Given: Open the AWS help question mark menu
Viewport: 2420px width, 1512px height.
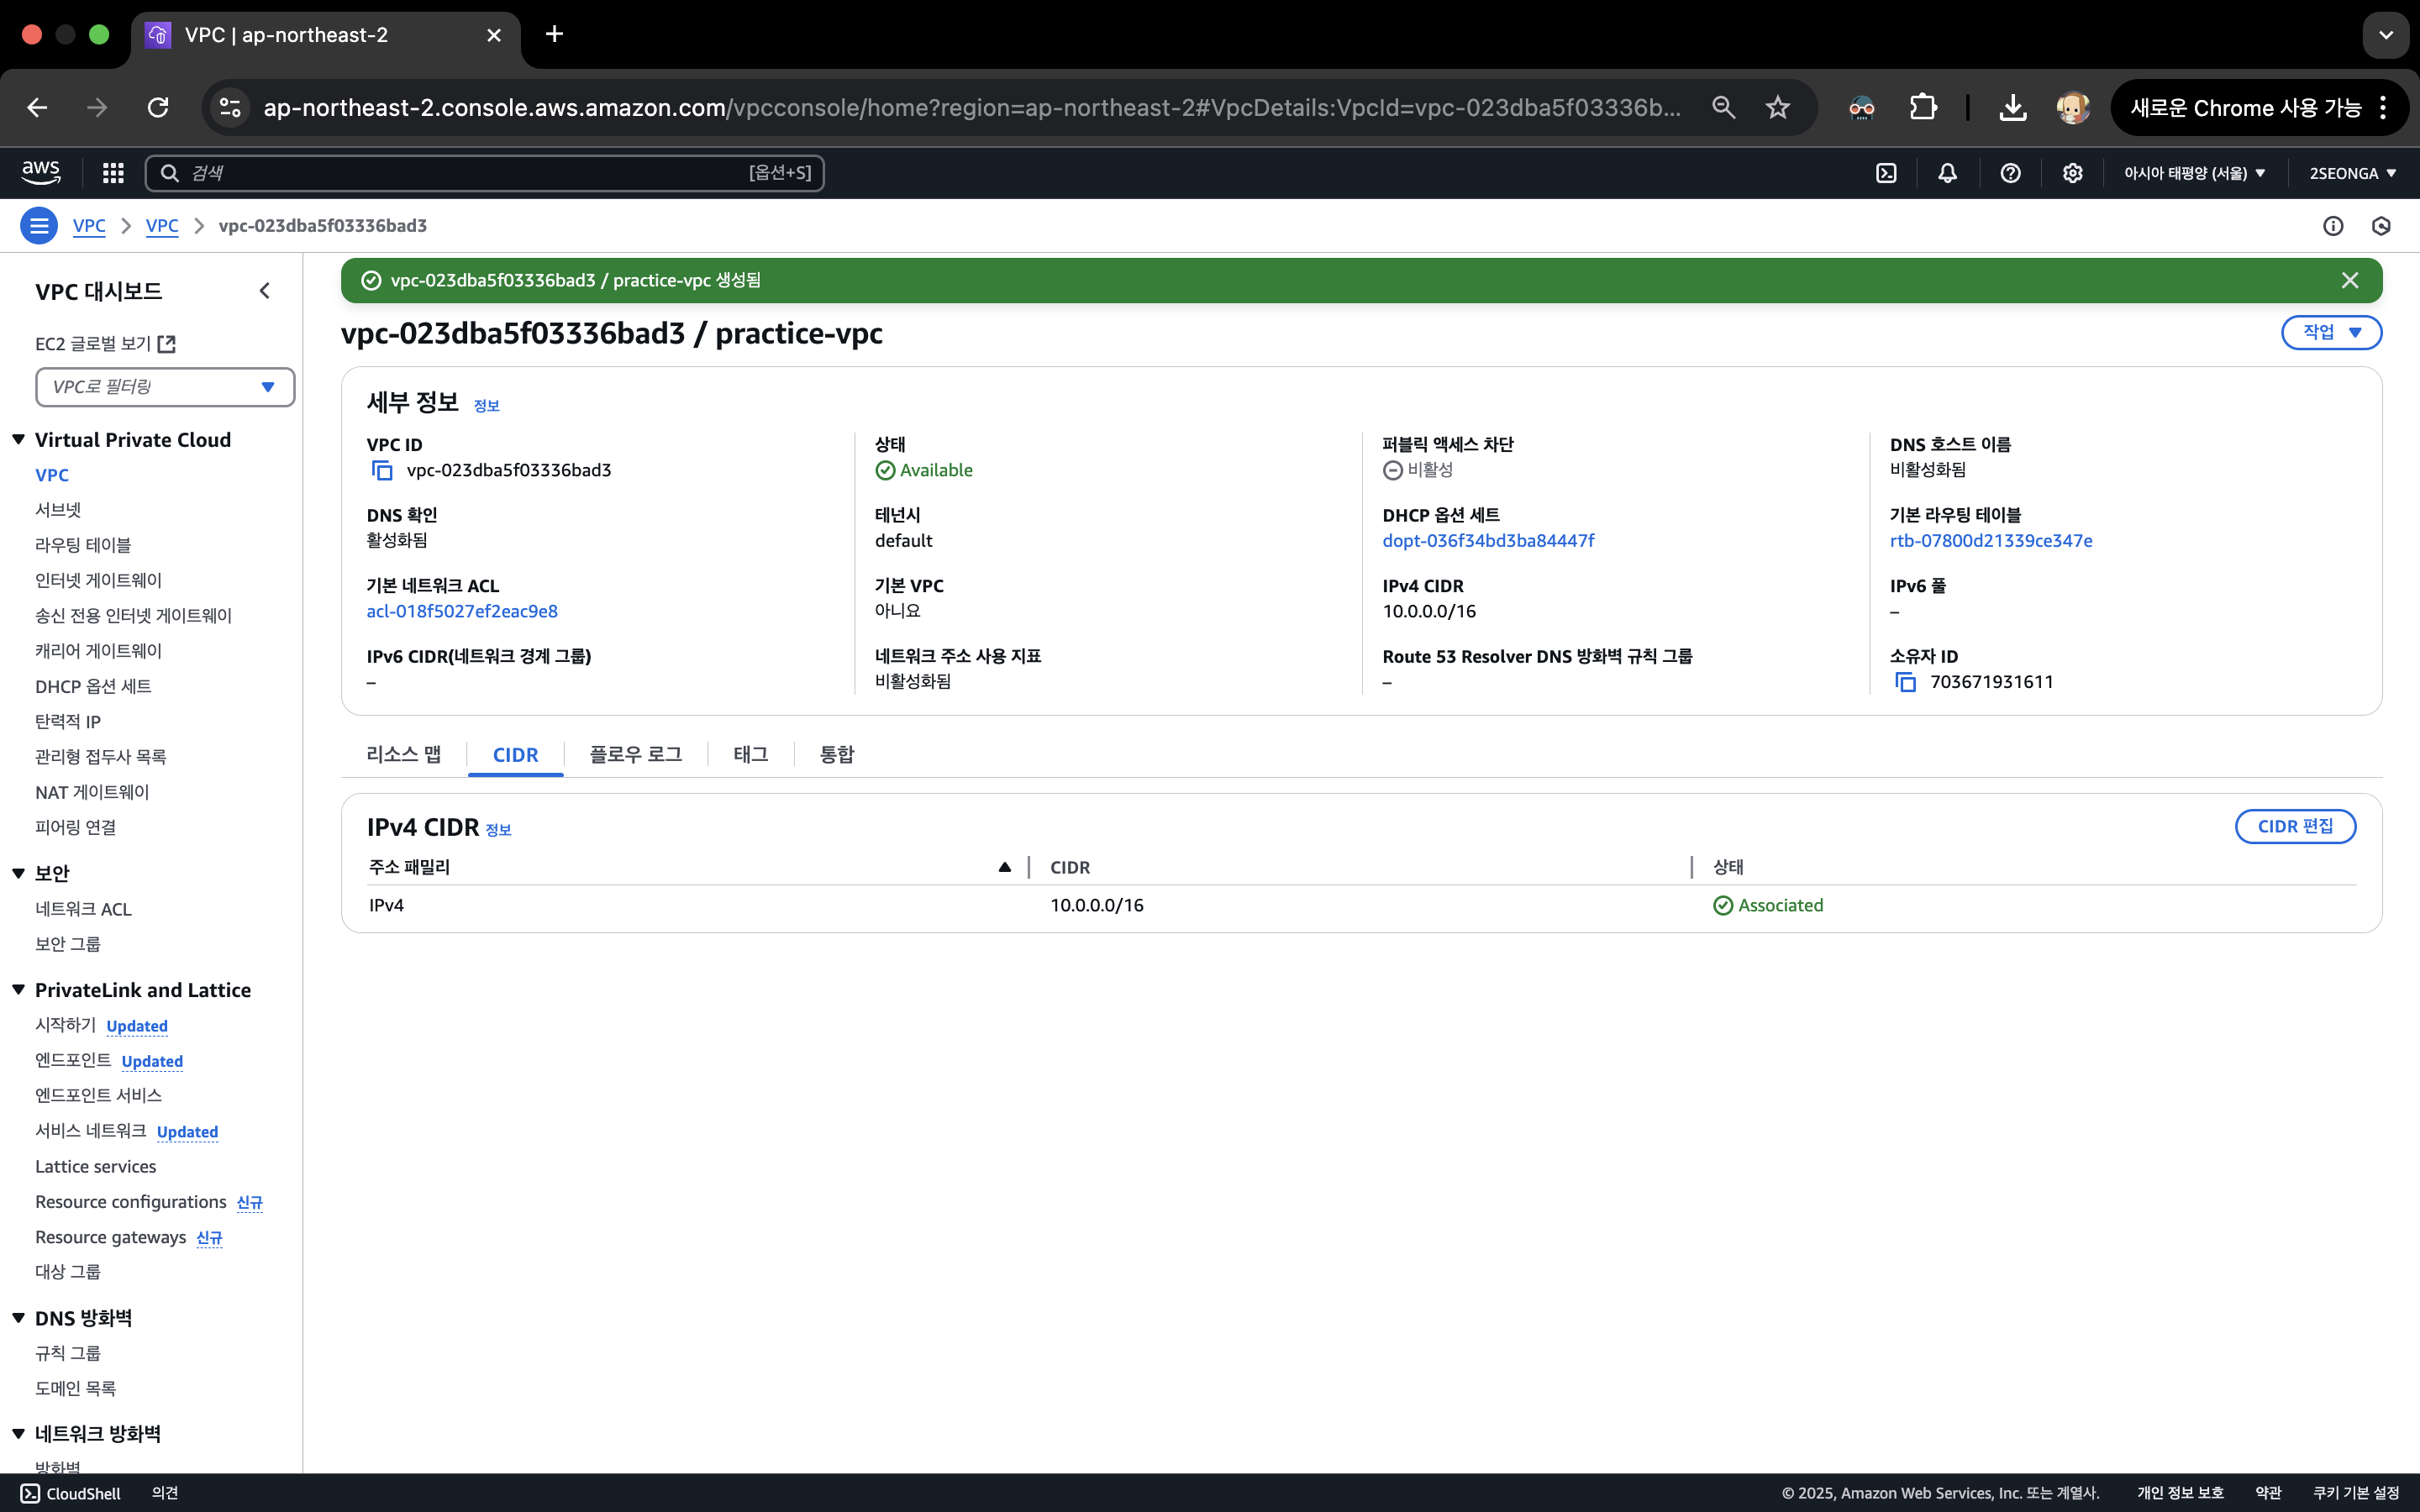Looking at the screenshot, I should 2010,173.
